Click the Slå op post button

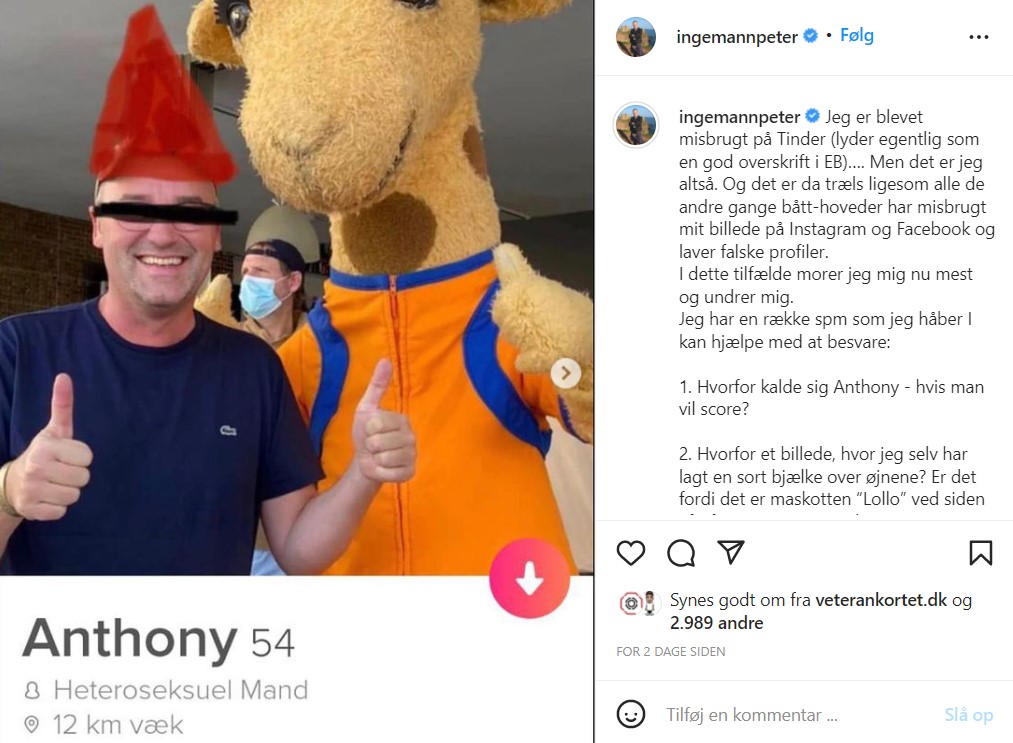968,715
